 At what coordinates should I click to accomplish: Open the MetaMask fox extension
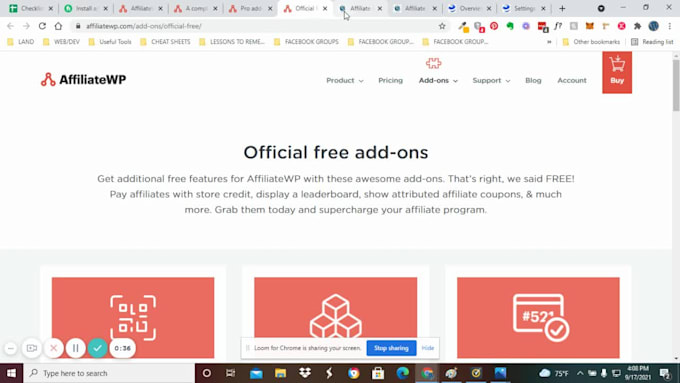pyautogui.click(x=589, y=26)
